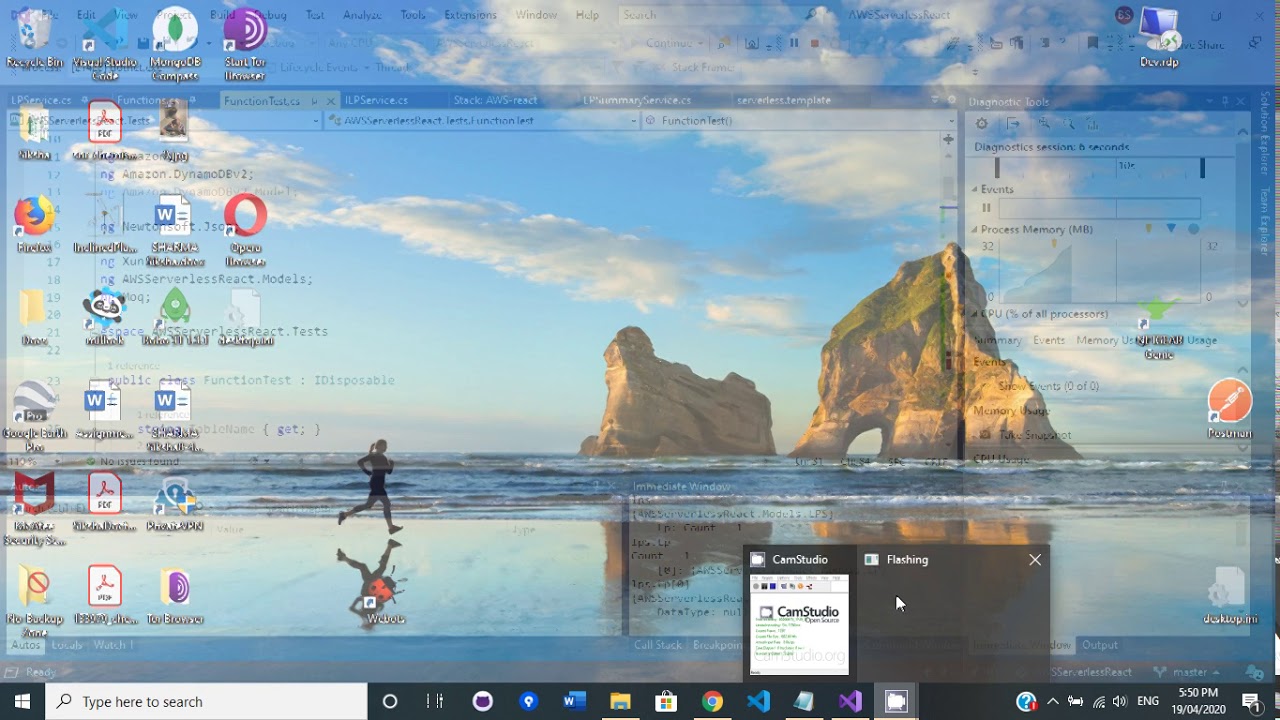
Task: Open Google Chrome from taskbar
Action: point(712,701)
